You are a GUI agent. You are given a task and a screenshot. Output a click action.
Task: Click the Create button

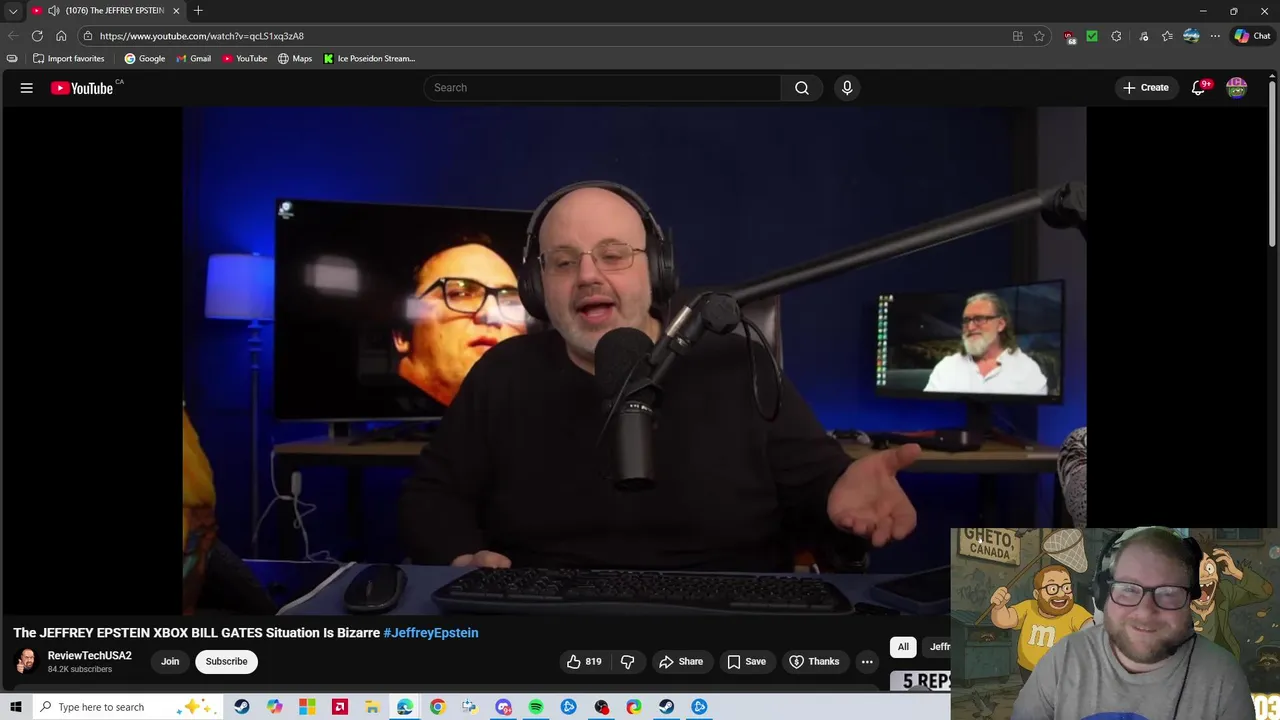point(1146,88)
